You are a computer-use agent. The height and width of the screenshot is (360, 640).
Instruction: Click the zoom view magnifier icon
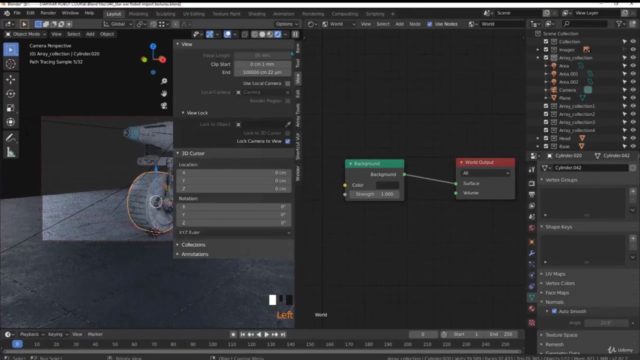164,81
